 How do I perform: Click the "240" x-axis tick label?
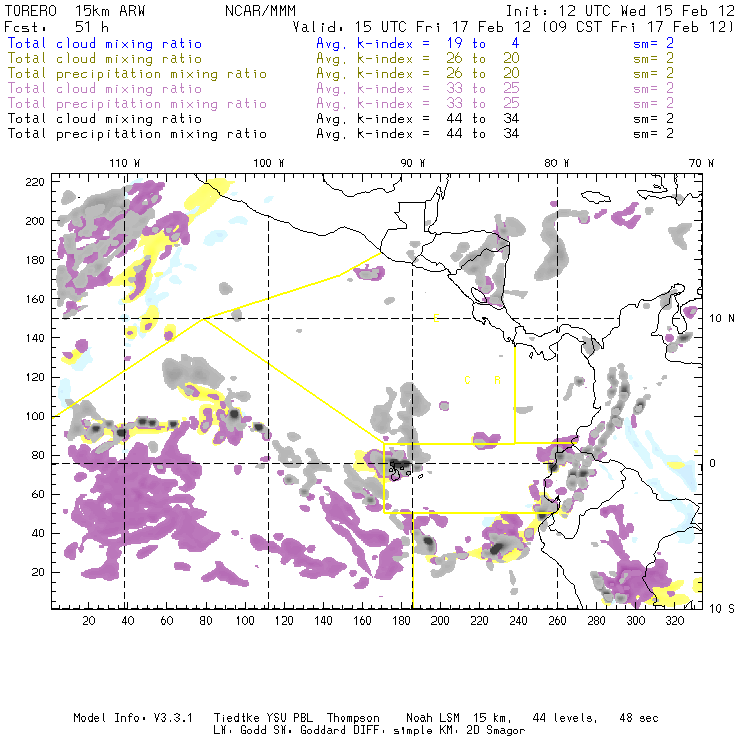(x=518, y=621)
